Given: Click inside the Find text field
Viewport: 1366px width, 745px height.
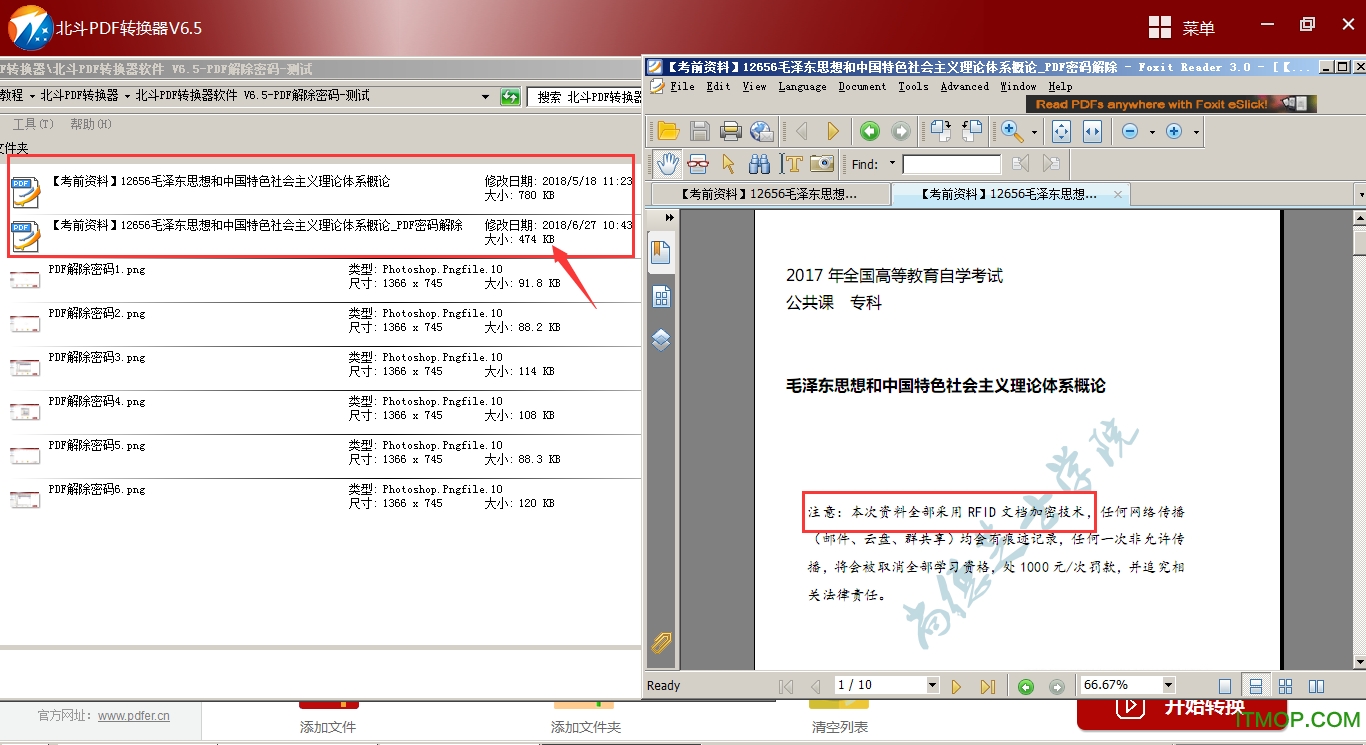Looking at the screenshot, I should (951, 164).
